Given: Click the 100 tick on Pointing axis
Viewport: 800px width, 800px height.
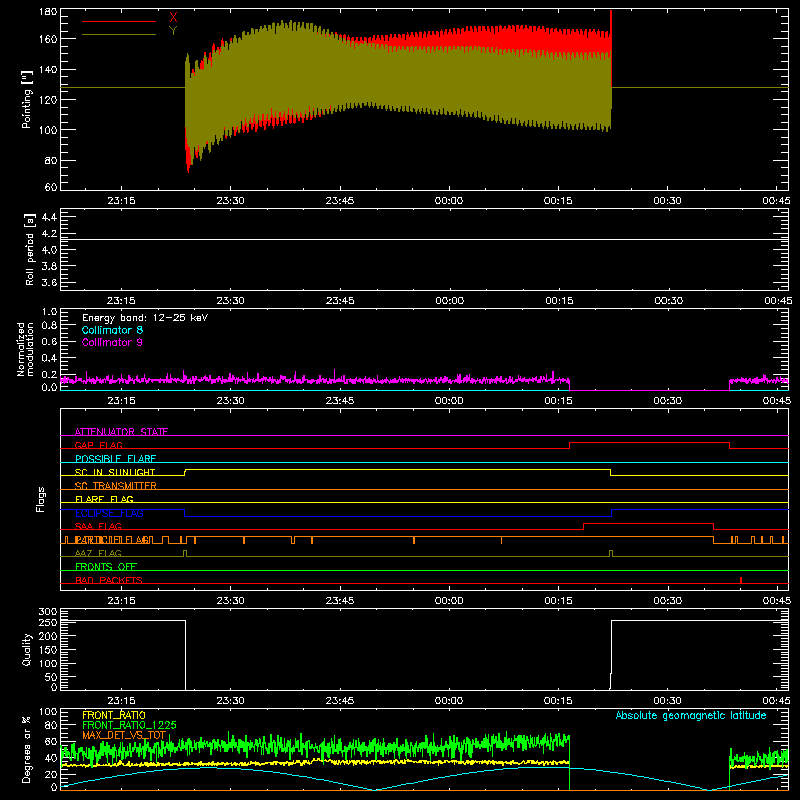Looking at the screenshot, I should (48, 130).
